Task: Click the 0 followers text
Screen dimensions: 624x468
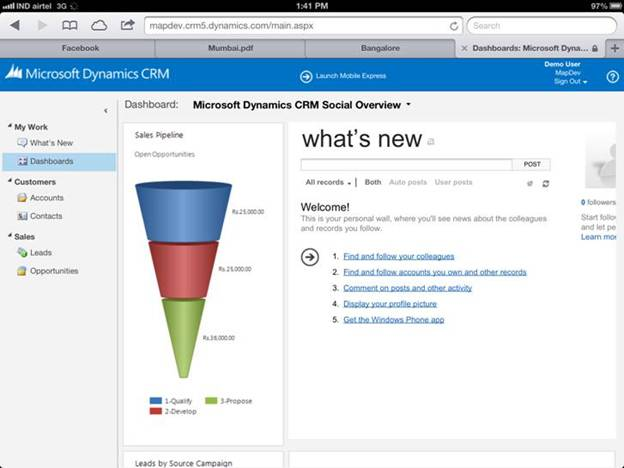Action: pos(598,202)
